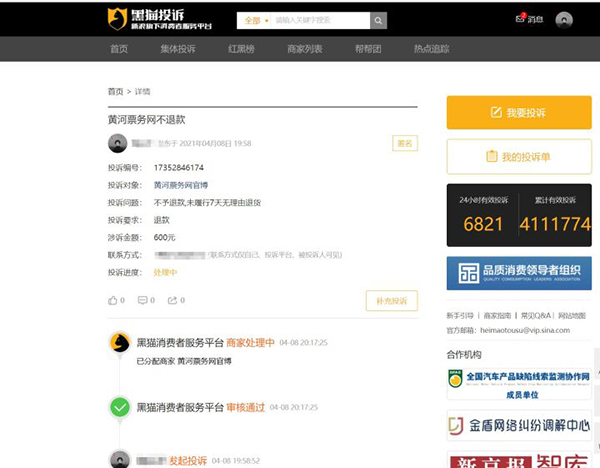Click the 黄河票务网不退款 complaint title

pyautogui.click(x=147, y=120)
